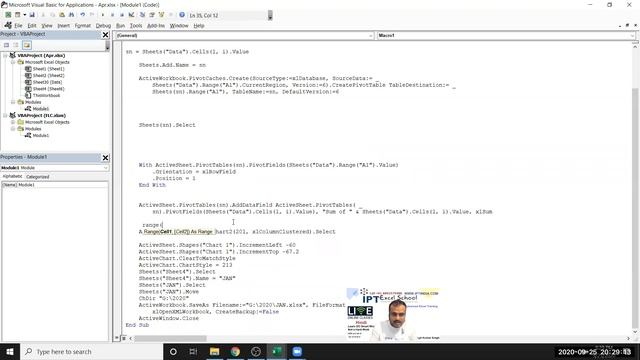640x360 pixels.
Task: Open the Debug menu
Action: click(103, 25)
